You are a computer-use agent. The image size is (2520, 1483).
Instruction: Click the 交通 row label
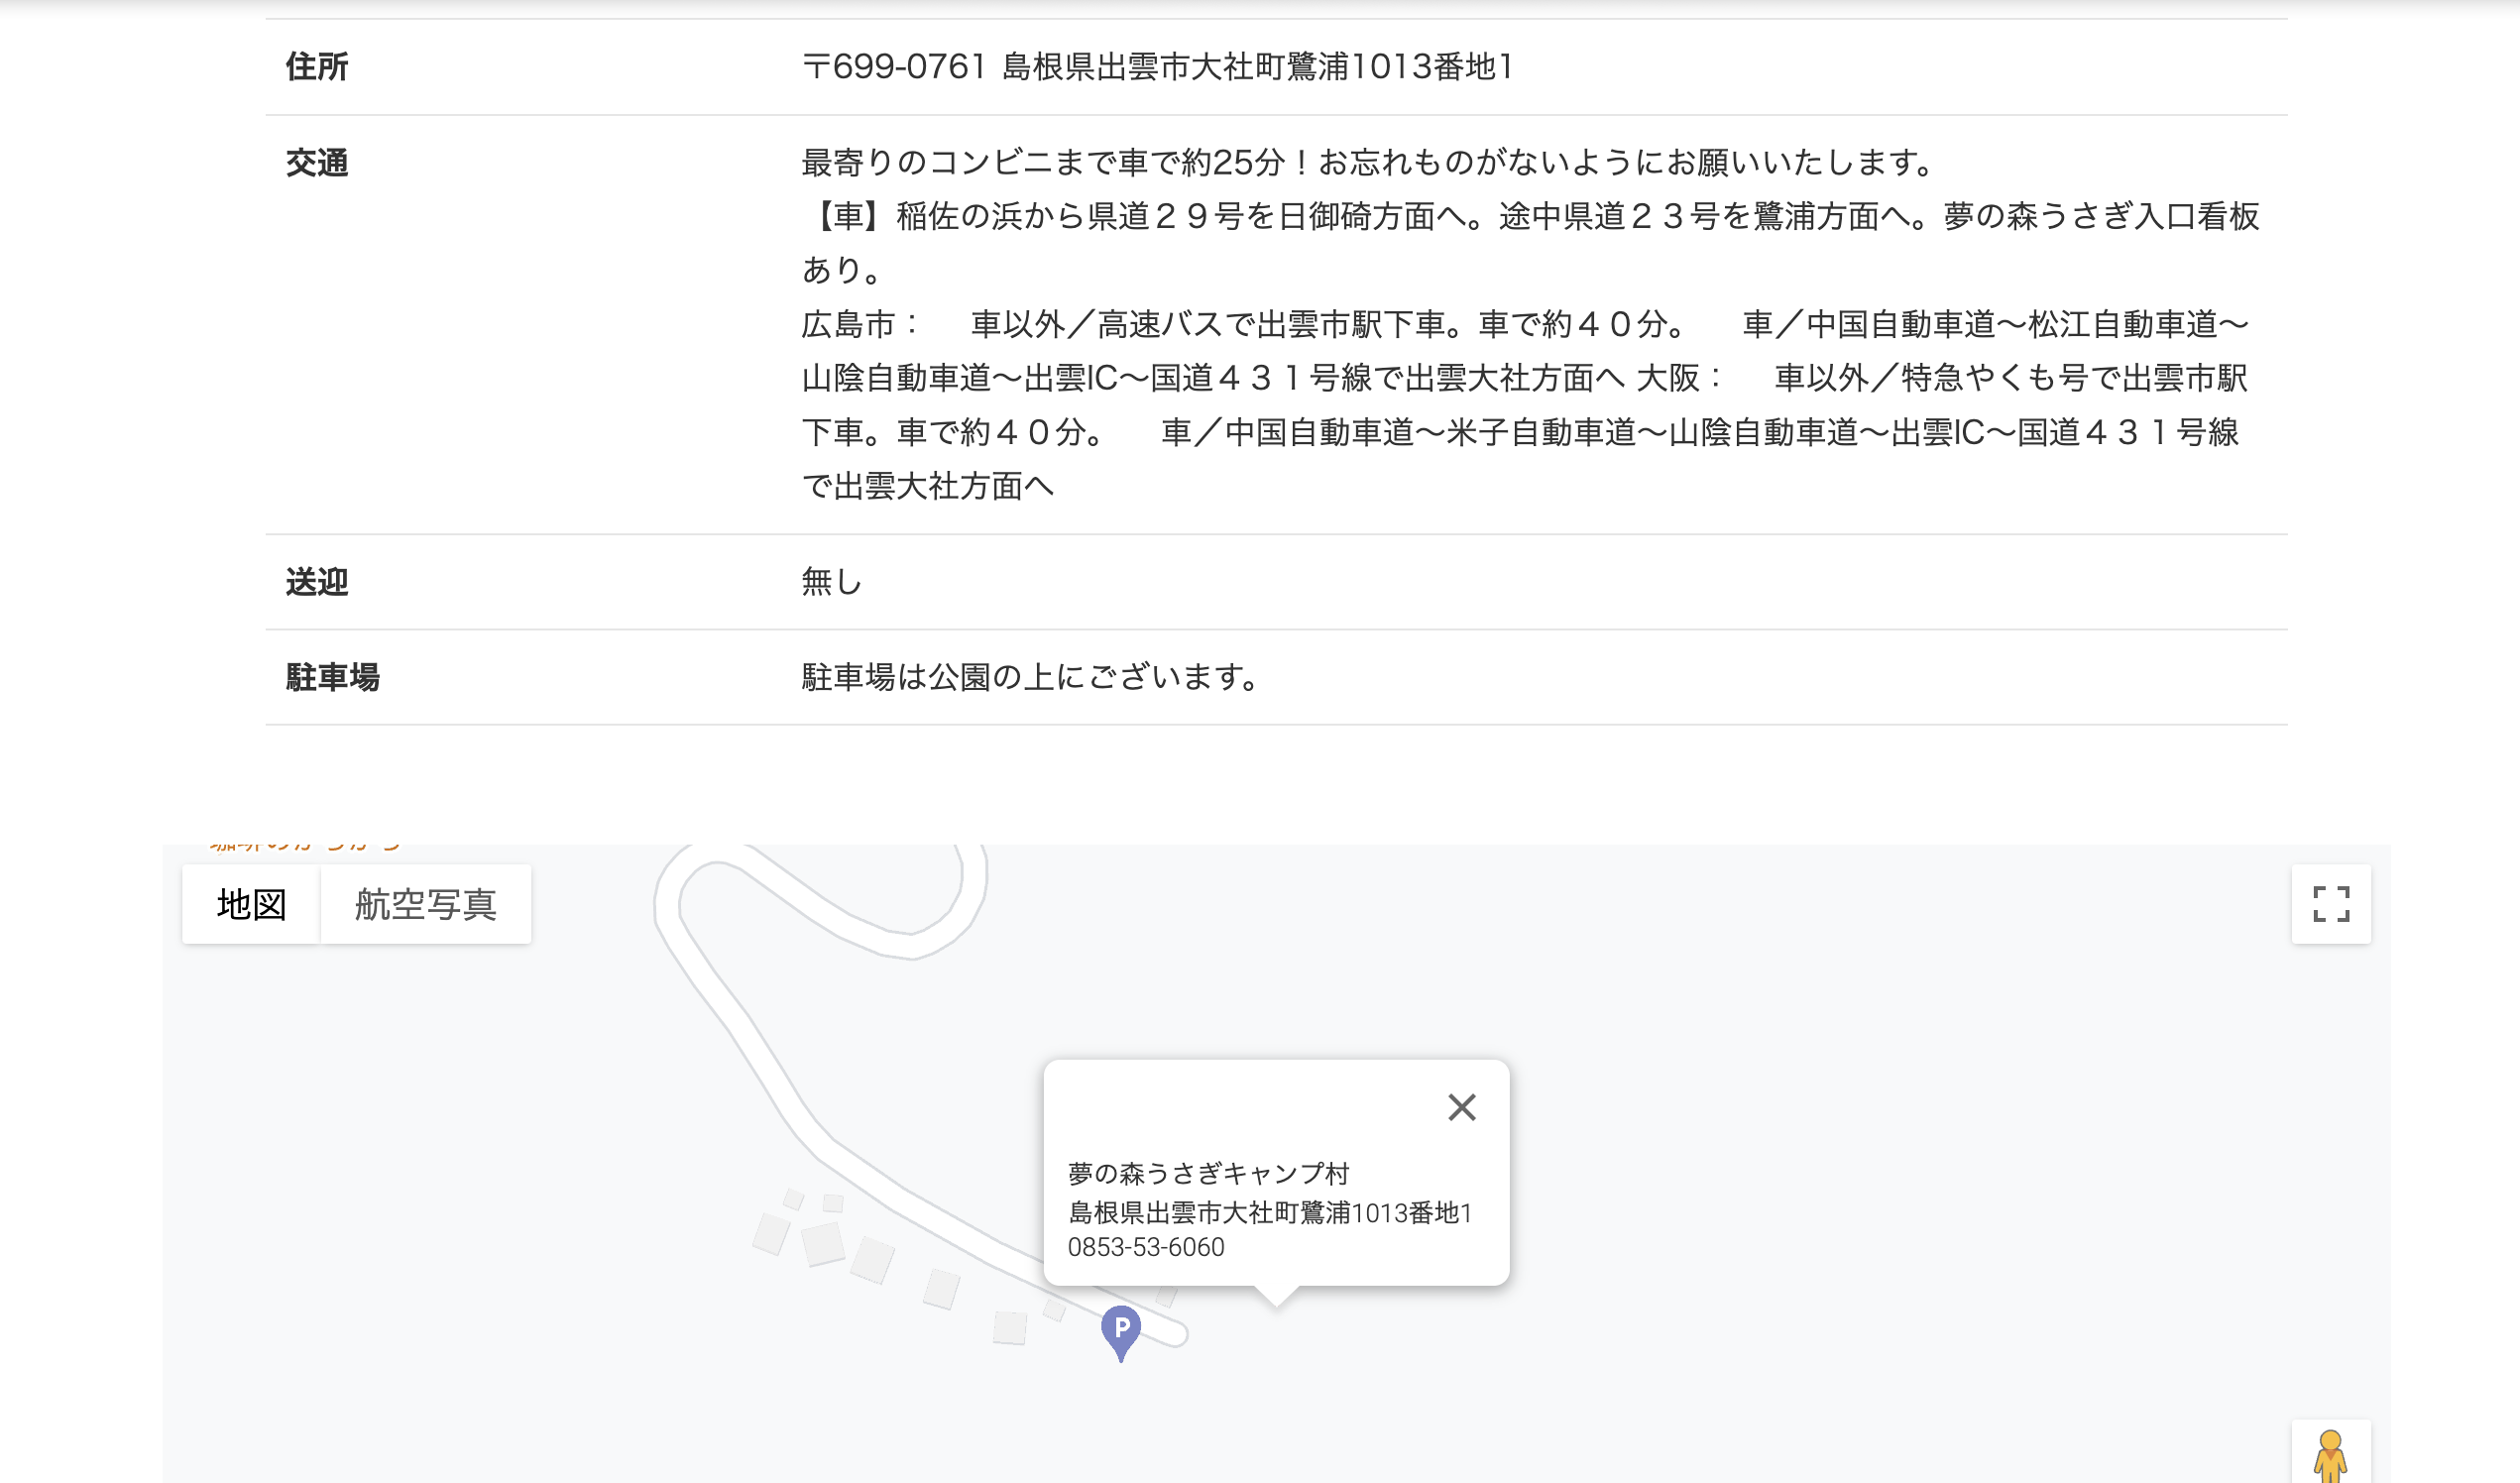tap(316, 162)
